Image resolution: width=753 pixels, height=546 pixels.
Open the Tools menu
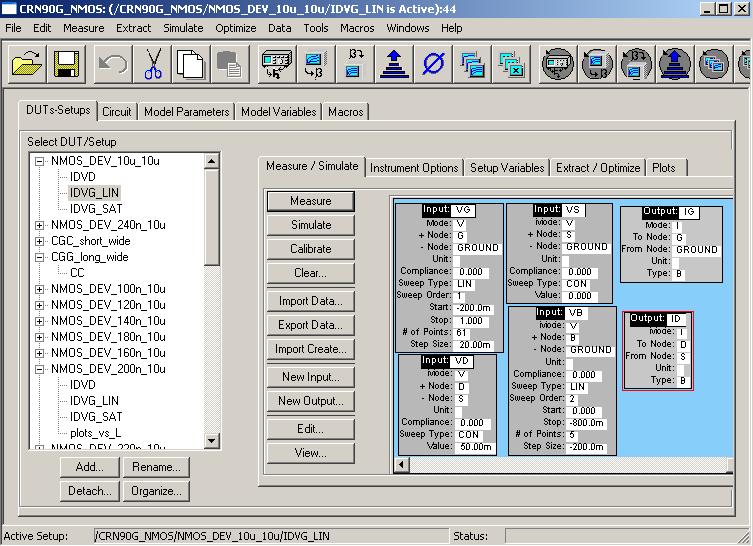316,28
